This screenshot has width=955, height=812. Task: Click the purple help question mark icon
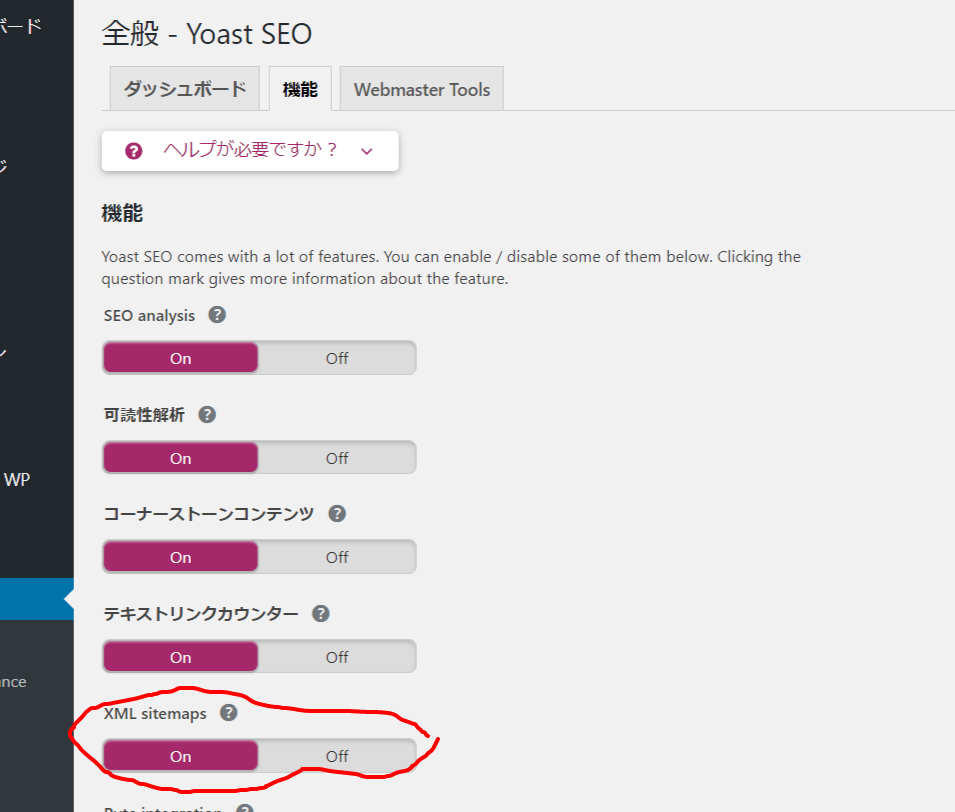pyautogui.click(x=133, y=150)
